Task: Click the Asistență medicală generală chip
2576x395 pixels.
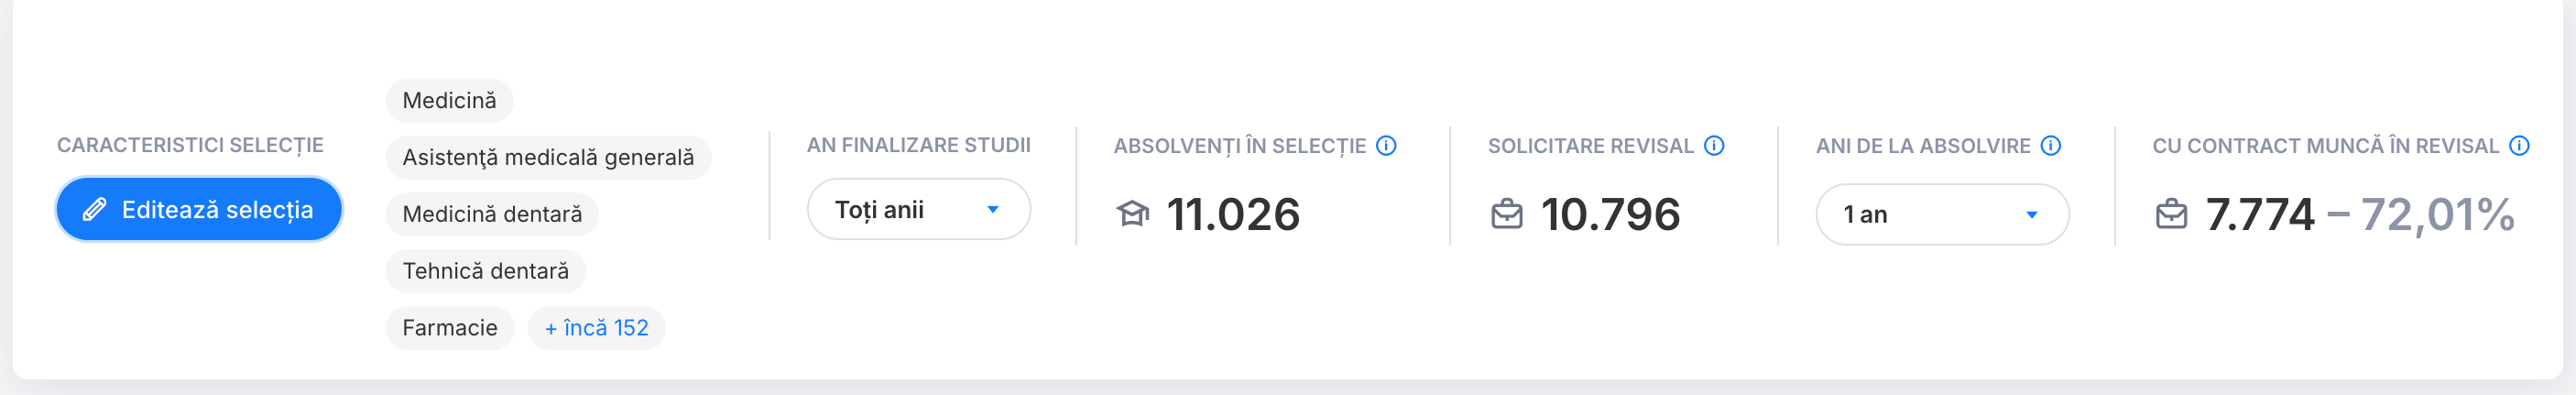Action: pos(548,158)
